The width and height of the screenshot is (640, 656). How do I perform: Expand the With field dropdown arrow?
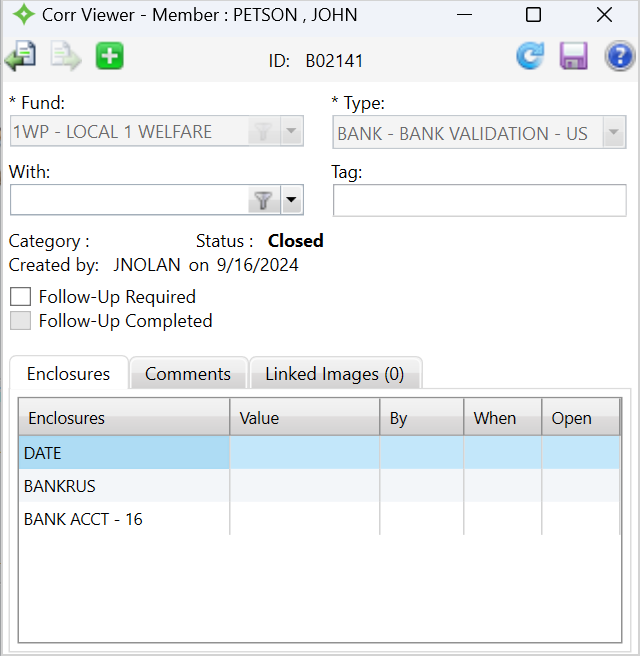[x=291, y=200]
